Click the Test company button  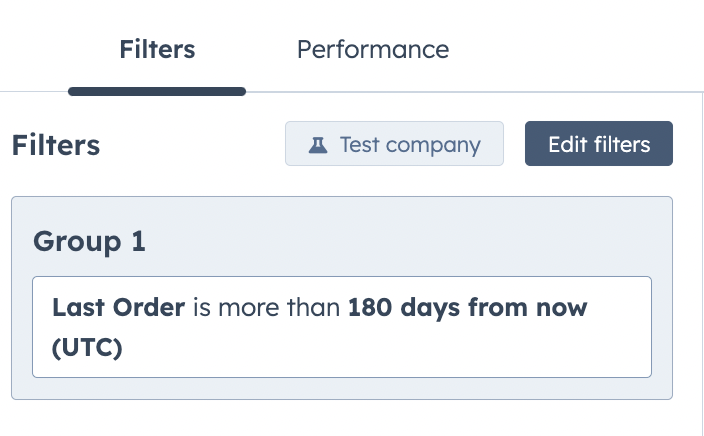[x=394, y=144]
